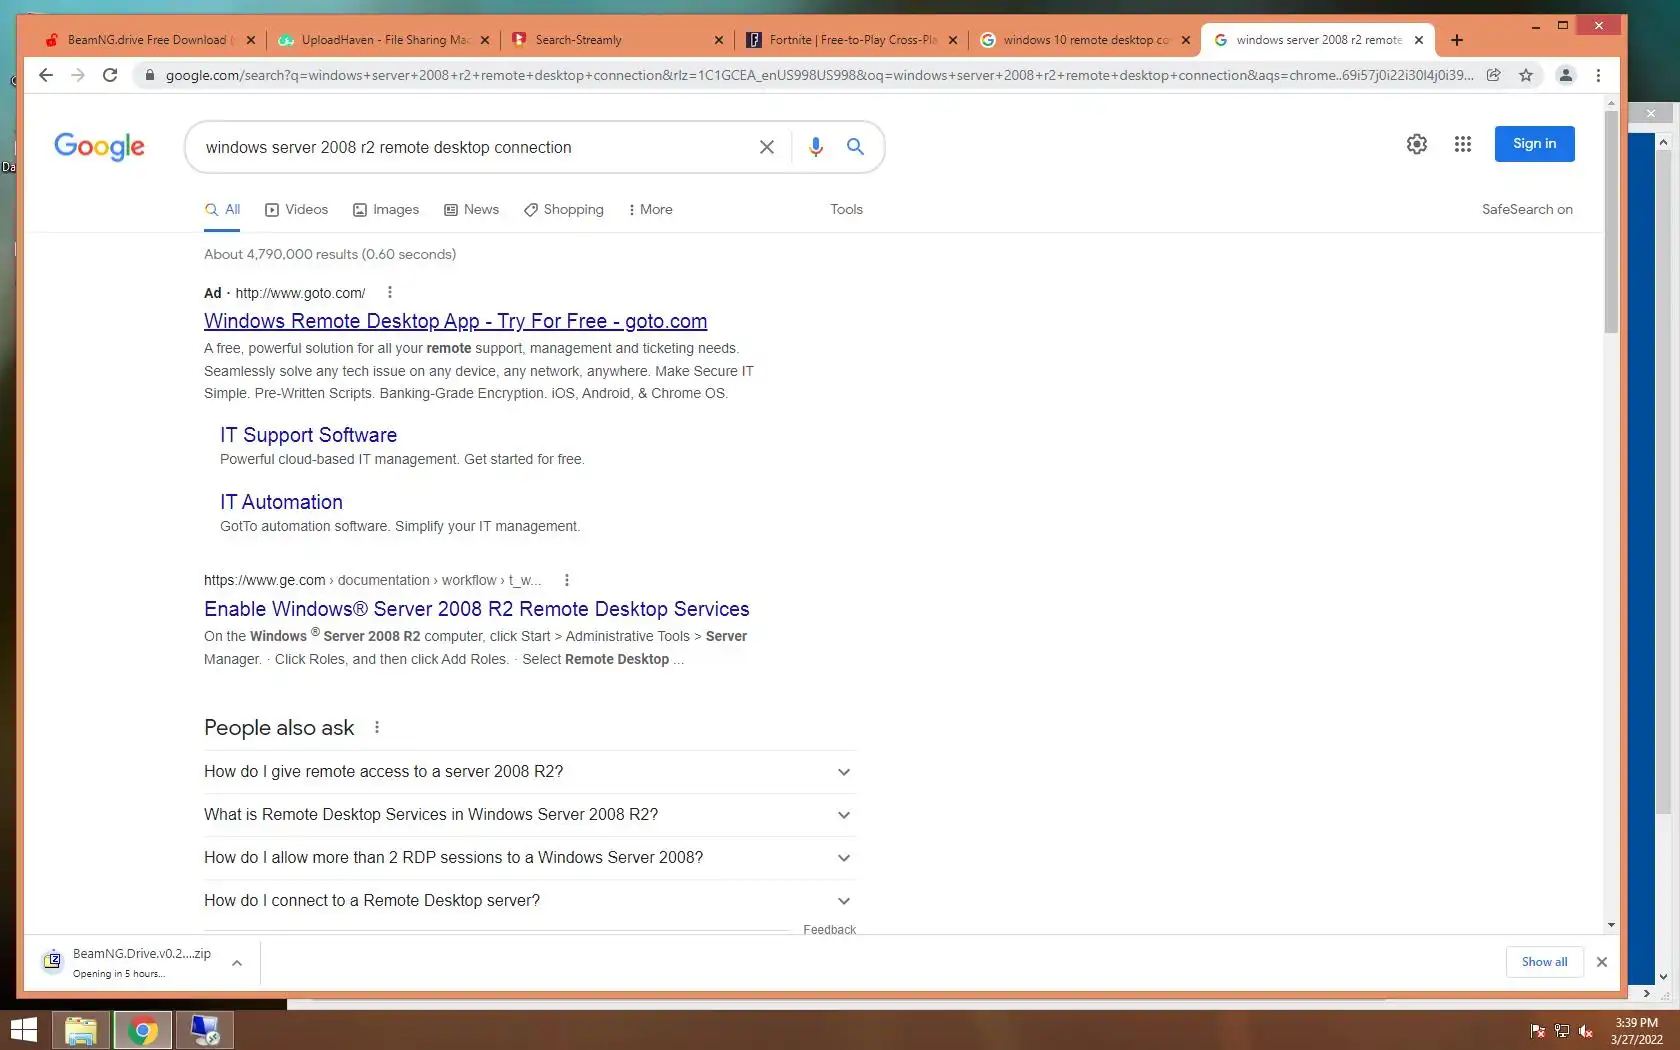
Task: Click the SafeSearch on link
Action: click(1527, 210)
